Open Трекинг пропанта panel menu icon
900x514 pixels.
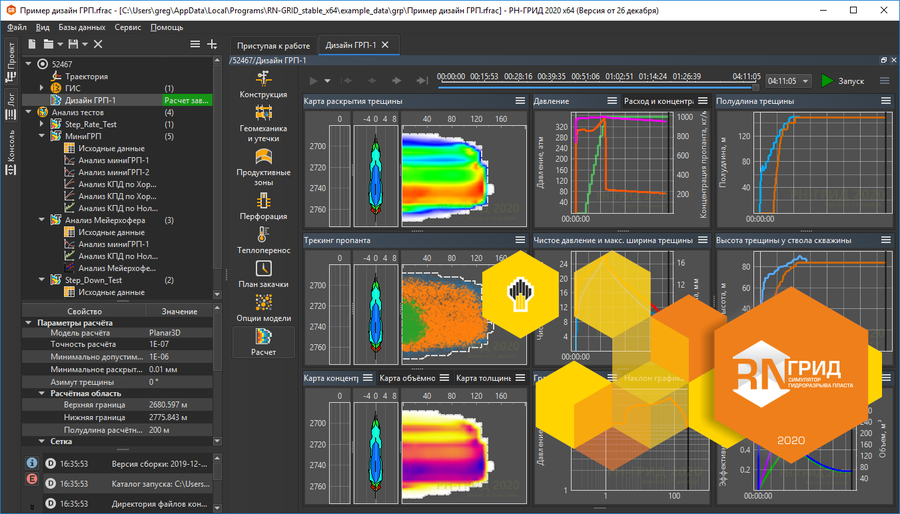coord(520,240)
